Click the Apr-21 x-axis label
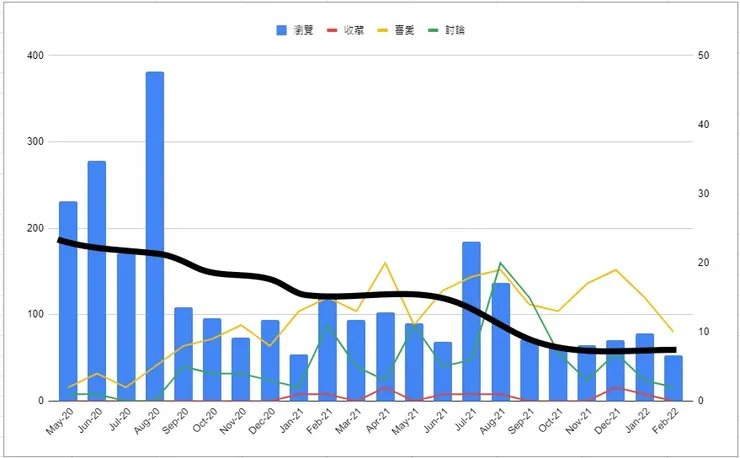Viewport: 740px width, 458px height. (378, 423)
